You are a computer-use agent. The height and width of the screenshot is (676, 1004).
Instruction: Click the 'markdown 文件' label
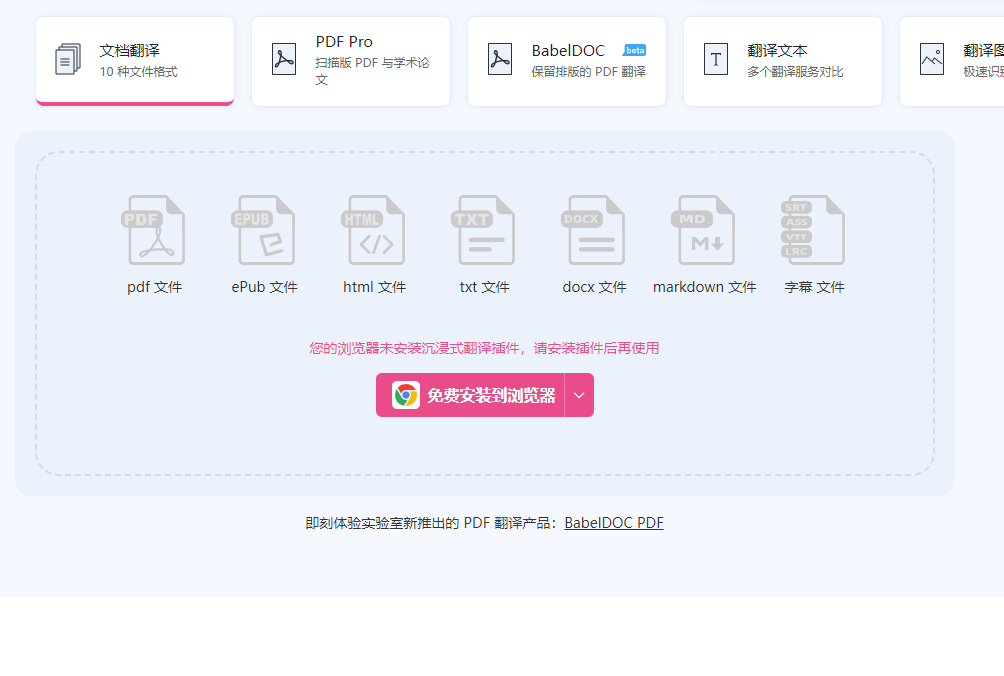coord(704,287)
